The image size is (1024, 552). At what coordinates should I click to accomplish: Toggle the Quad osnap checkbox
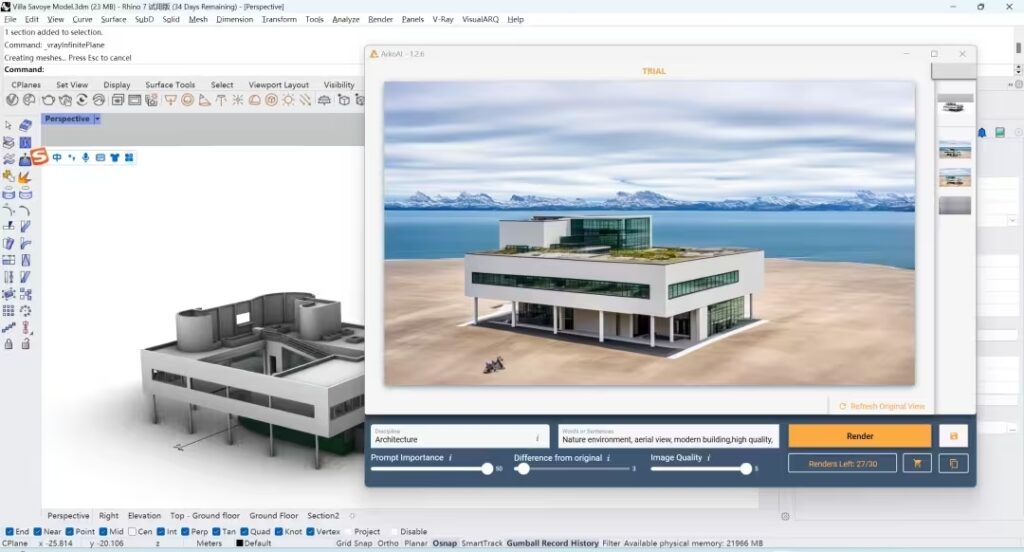pyautogui.click(x=244, y=532)
